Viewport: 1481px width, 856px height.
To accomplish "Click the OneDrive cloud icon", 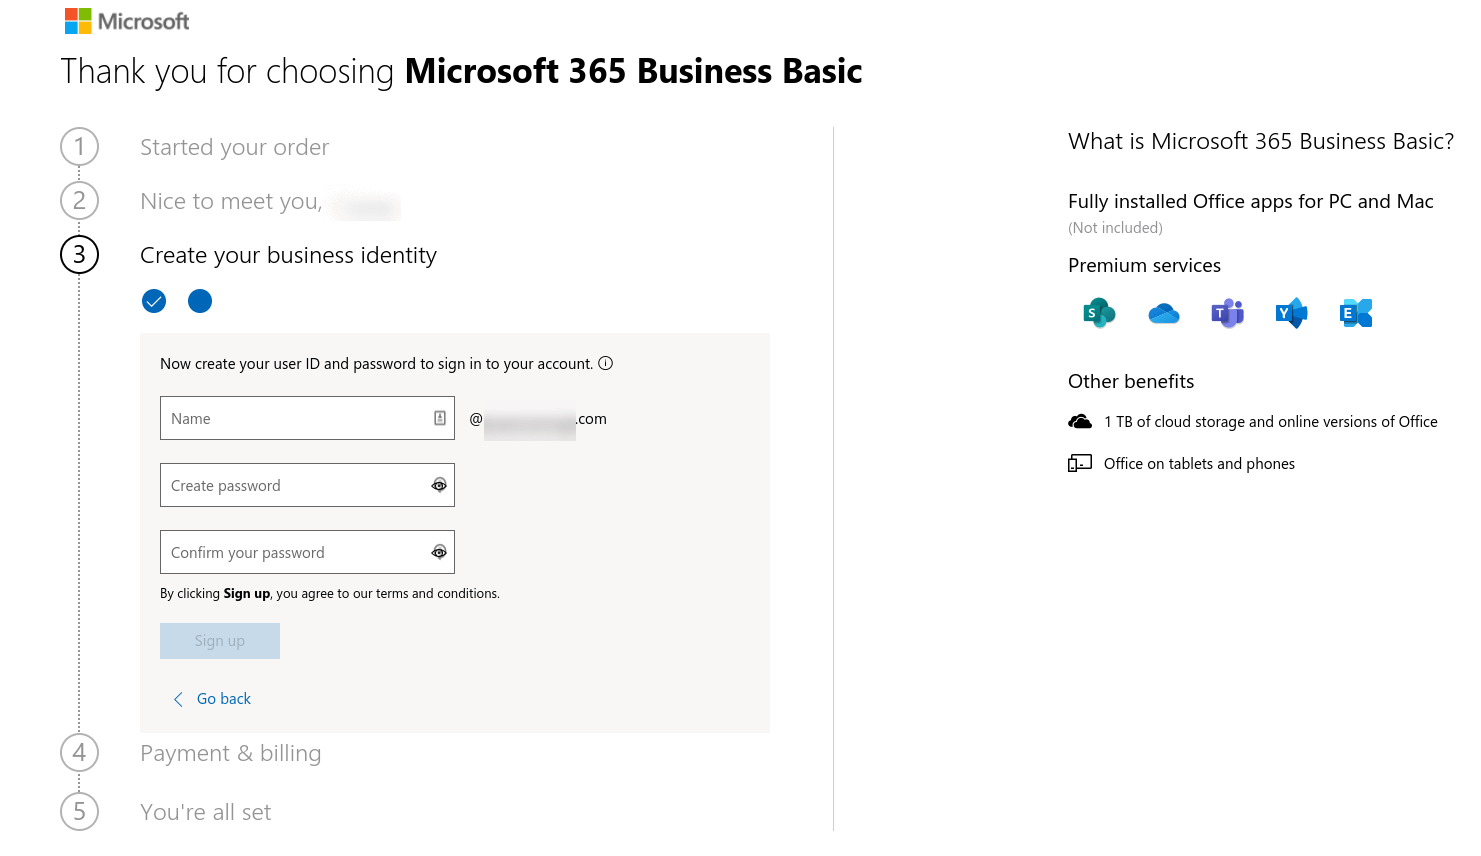I will click(1163, 312).
